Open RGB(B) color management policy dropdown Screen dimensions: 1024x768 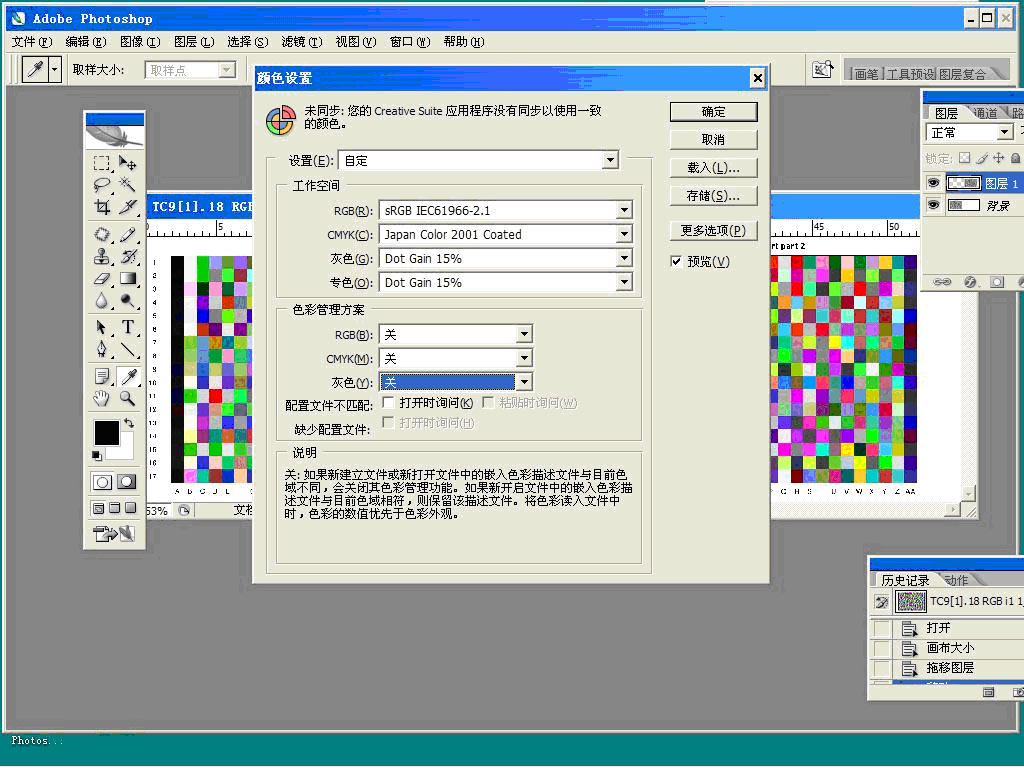(x=456, y=334)
